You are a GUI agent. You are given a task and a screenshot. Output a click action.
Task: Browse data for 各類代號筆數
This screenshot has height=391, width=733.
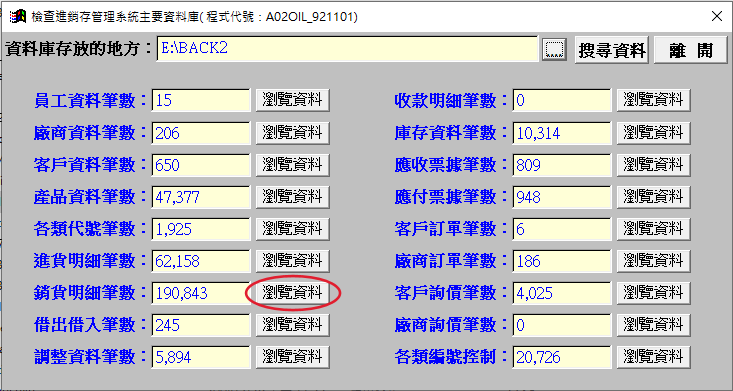click(292, 229)
